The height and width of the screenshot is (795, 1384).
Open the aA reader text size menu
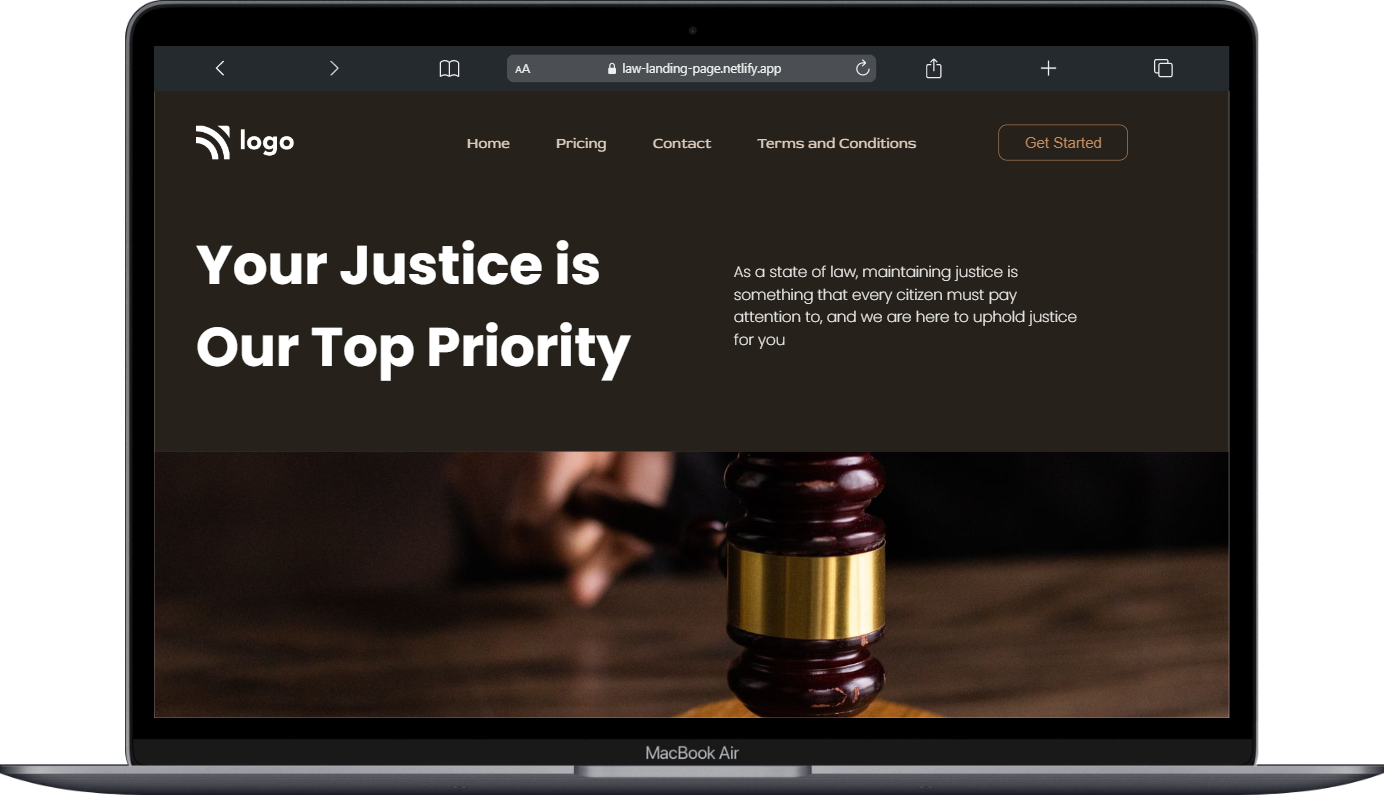coord(523,69)
